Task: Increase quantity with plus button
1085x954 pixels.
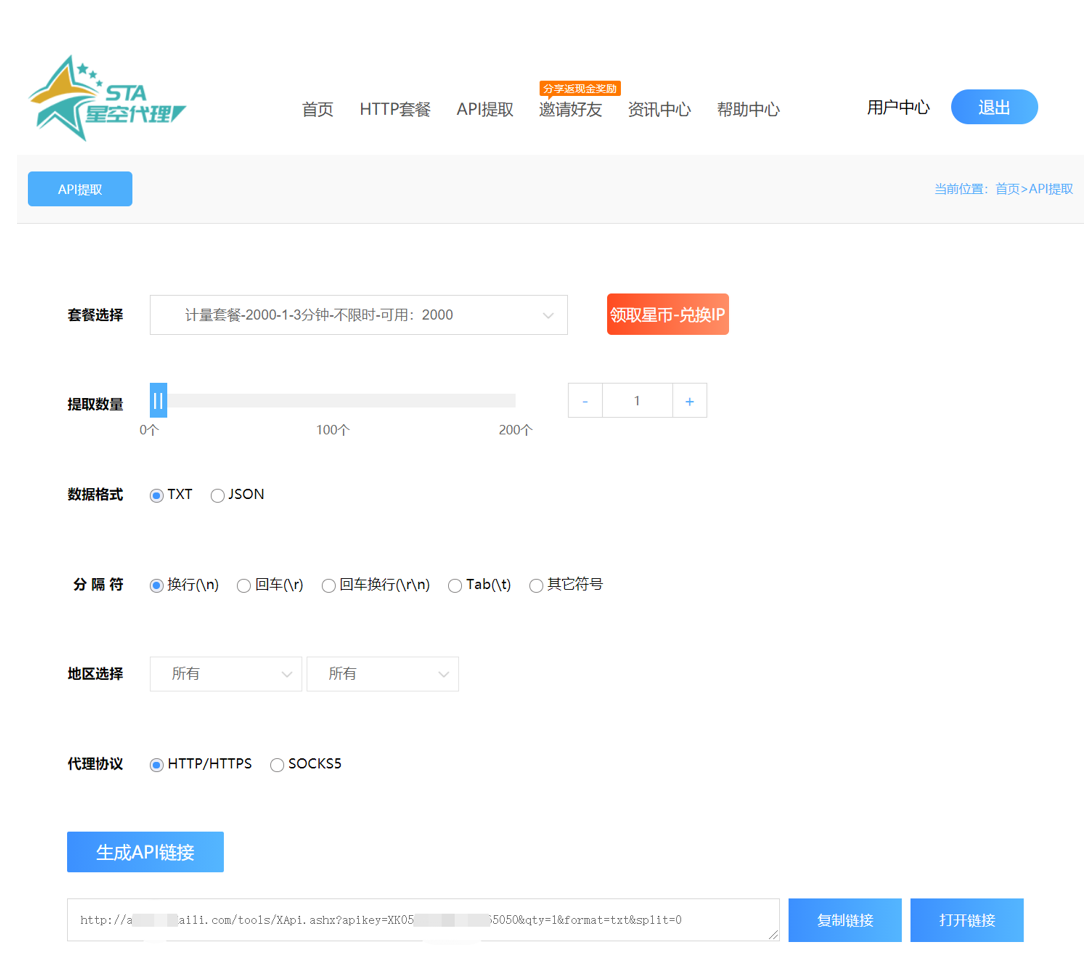Action: (x=690, y=401)
